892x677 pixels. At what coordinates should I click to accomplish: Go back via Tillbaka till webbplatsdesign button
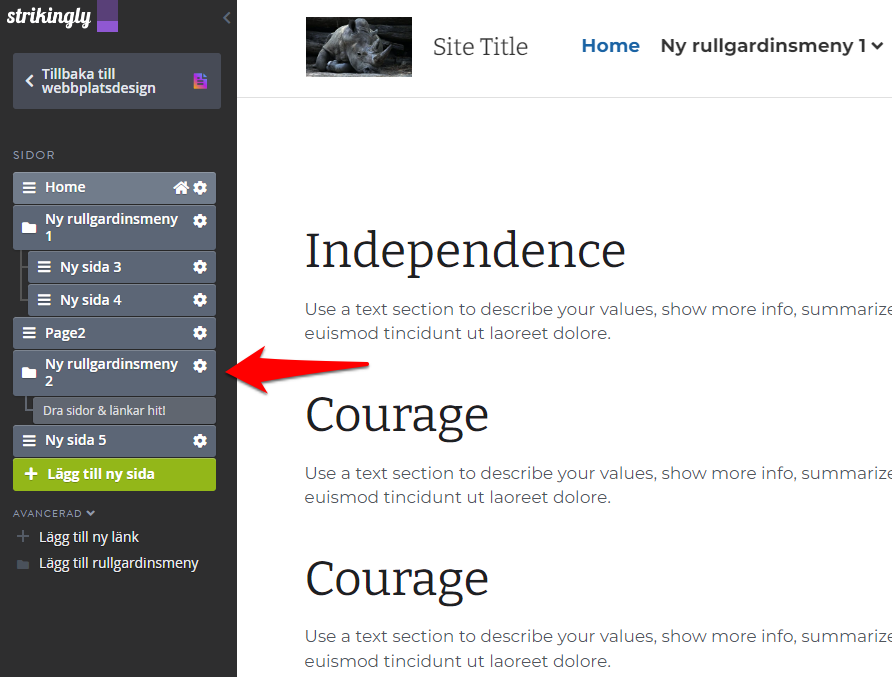tap(117, 81)
